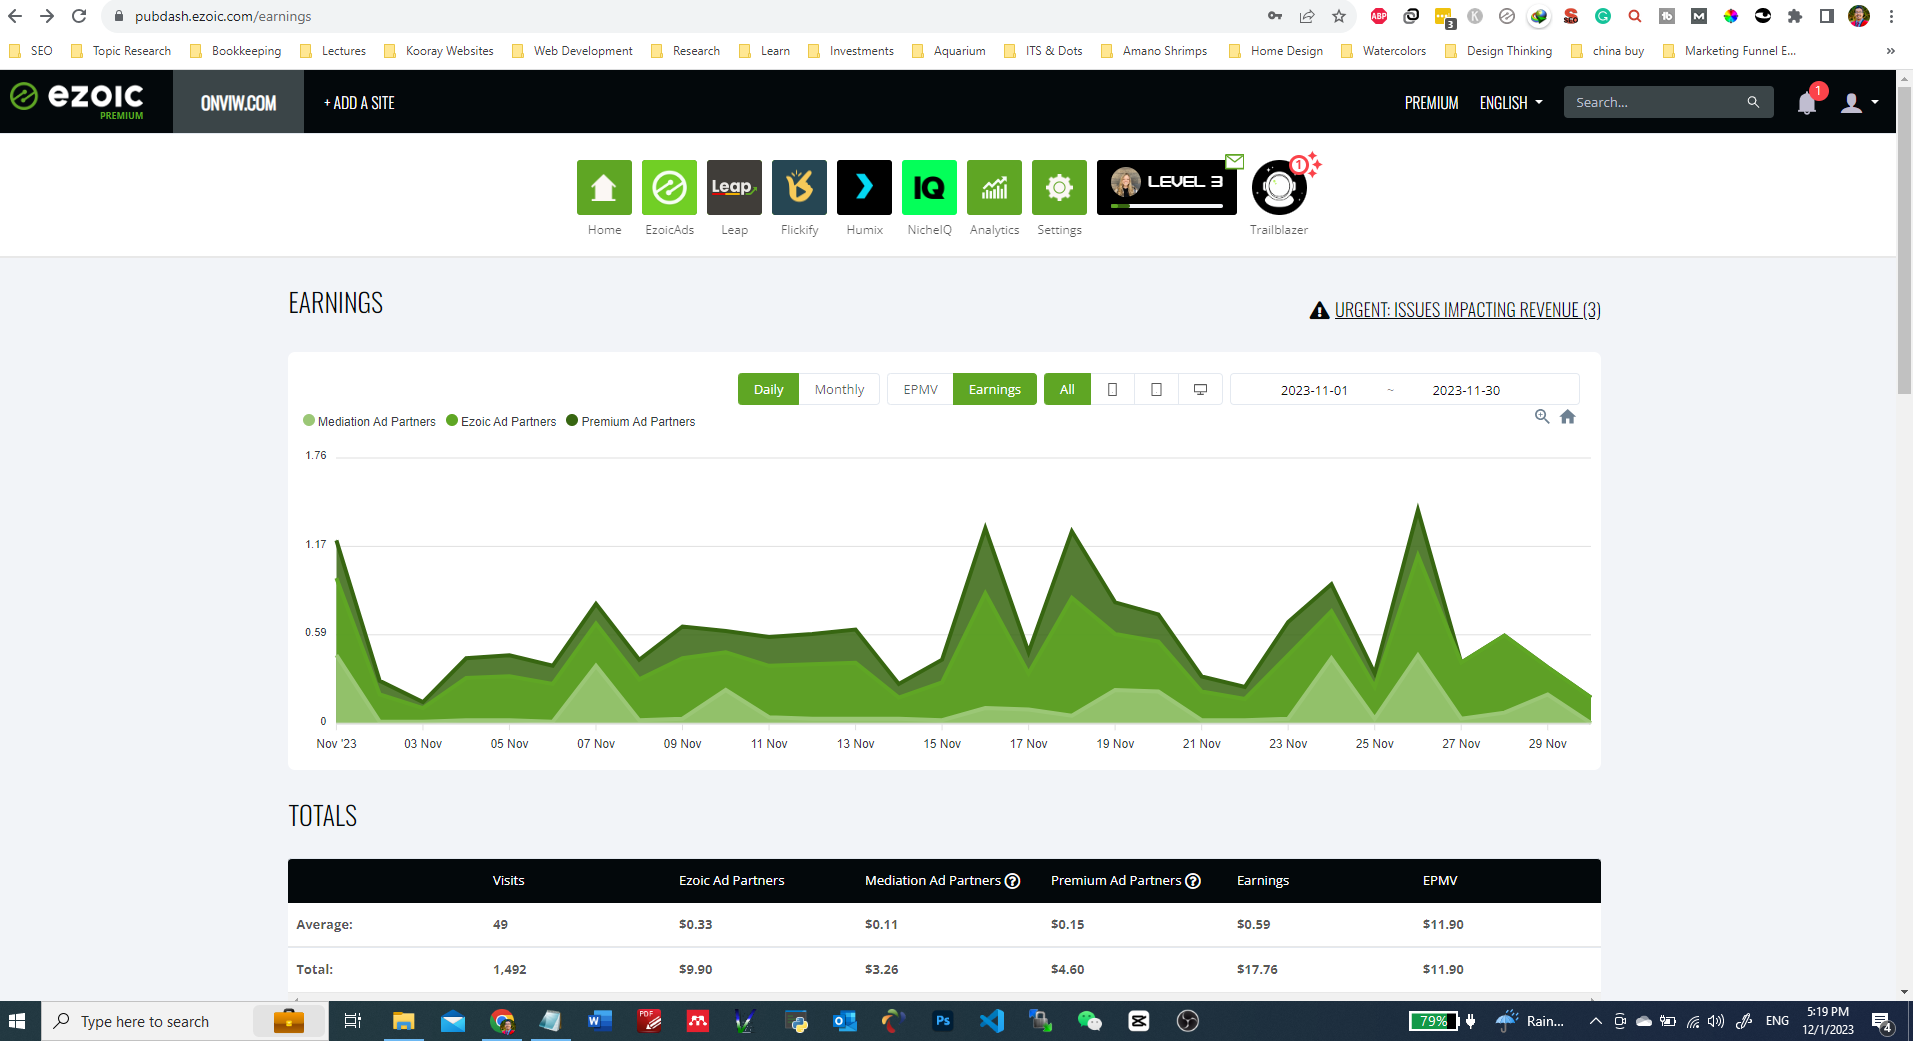
Task: Open the Analytics app icon
Action: [x=994, y=187]
